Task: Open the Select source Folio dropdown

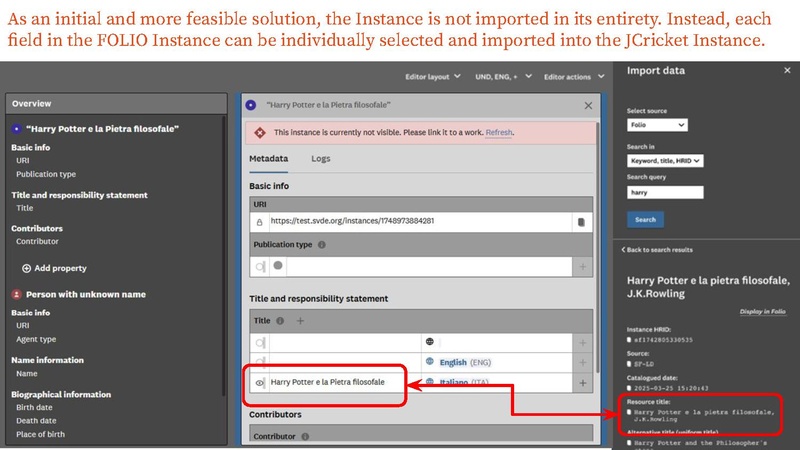Action: (x=657, y=125)
